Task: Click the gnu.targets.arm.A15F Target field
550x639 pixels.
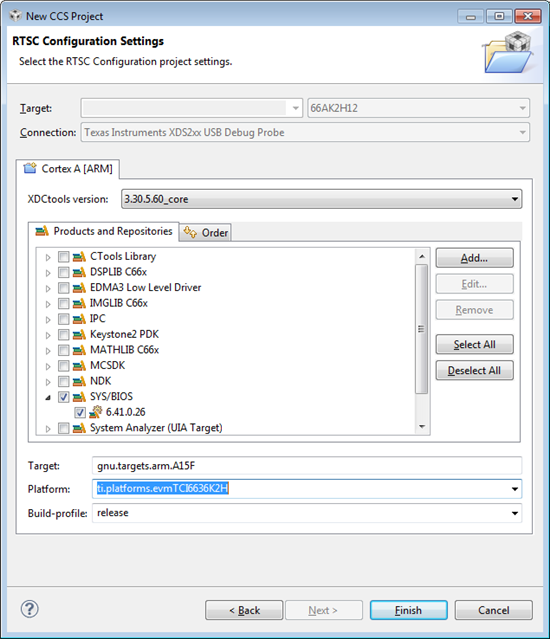Action: click(307, 465)
